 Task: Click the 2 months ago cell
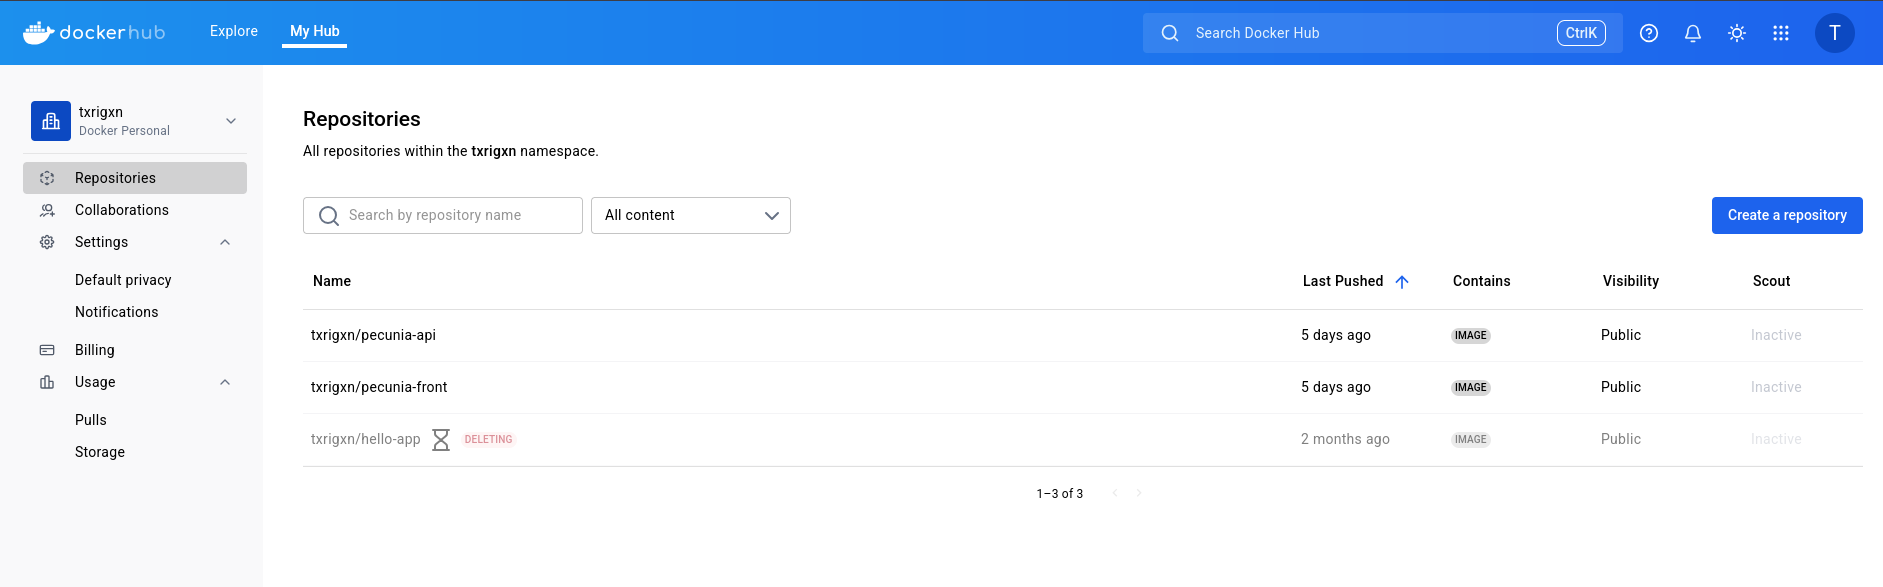(1345, 439)
